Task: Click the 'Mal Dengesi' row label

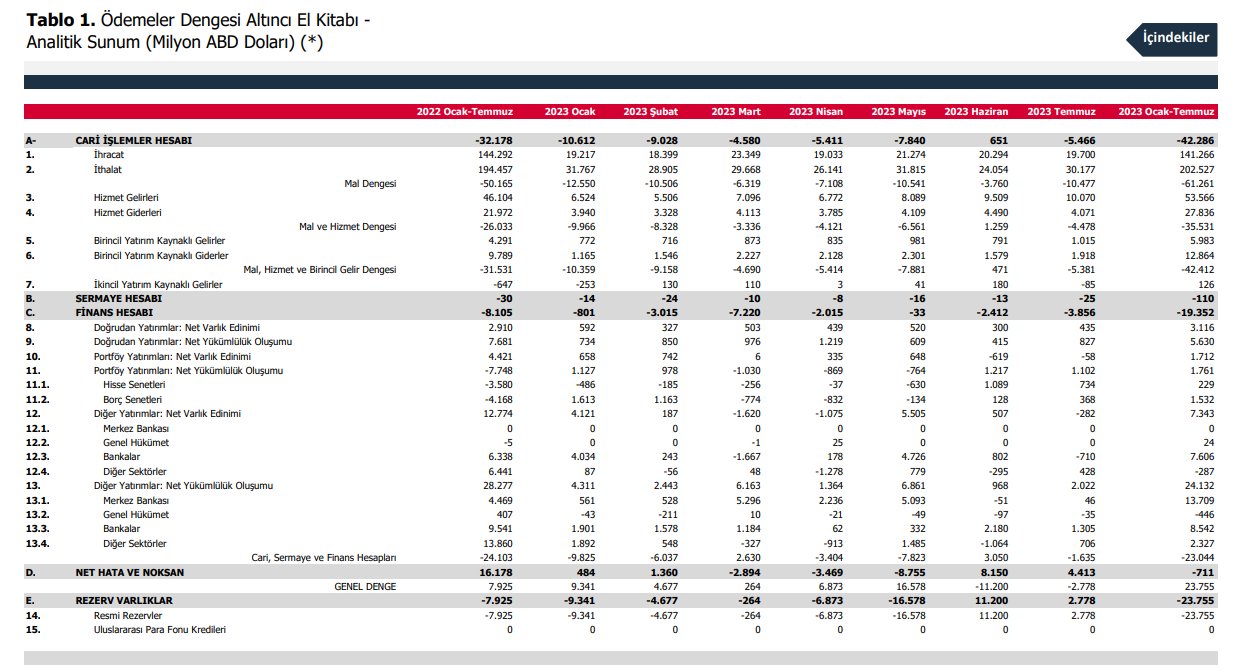Action: coord(370,184)
